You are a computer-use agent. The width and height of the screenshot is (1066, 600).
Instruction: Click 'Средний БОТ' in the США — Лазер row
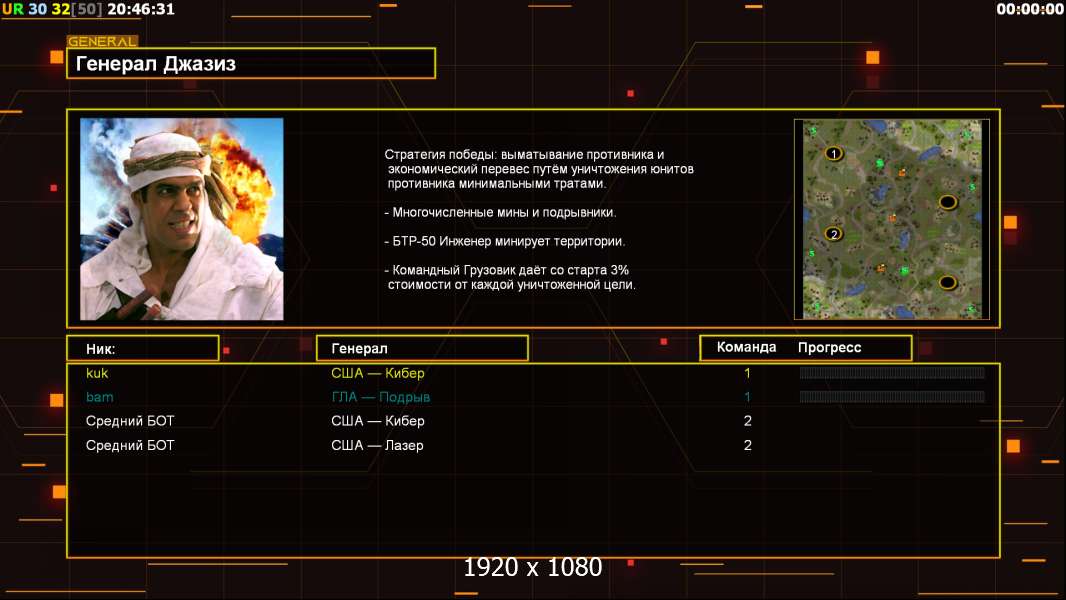coord(130,446)
